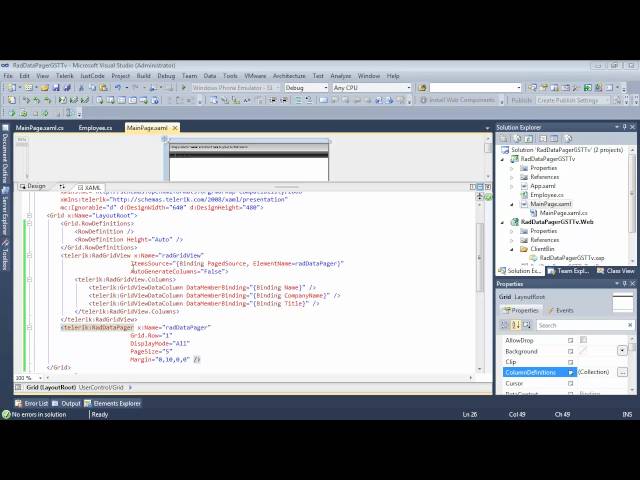This screenshot has height=480, width=640.
Task: Click the Publish button
Action: pos(521,100)
